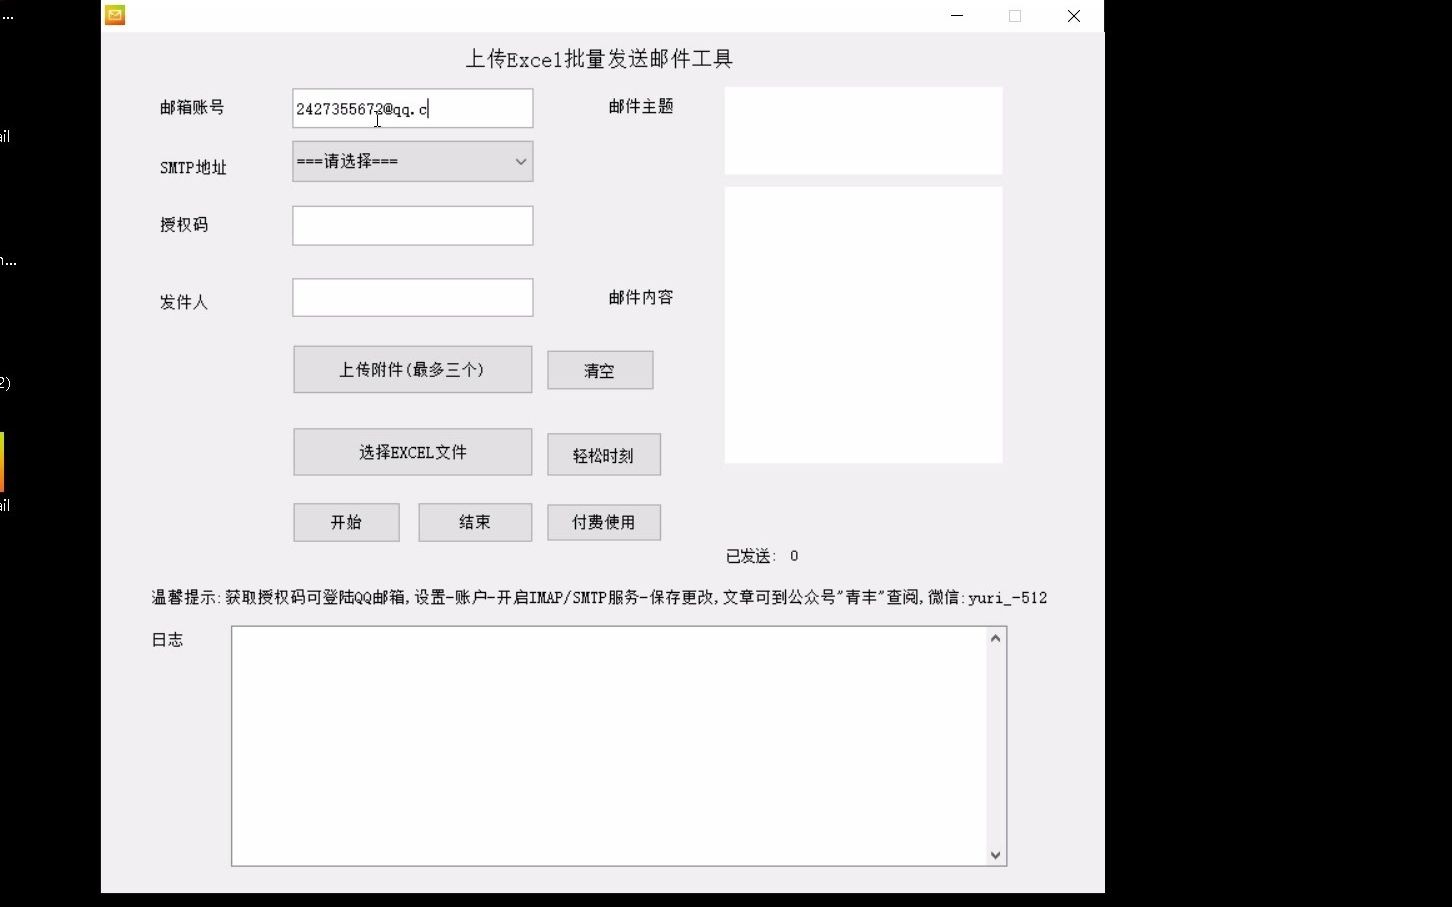Click the log scrollbar down arrow
Image resolution: width=1452 pixels, height=907 pixels.
[x=995, y=855]
